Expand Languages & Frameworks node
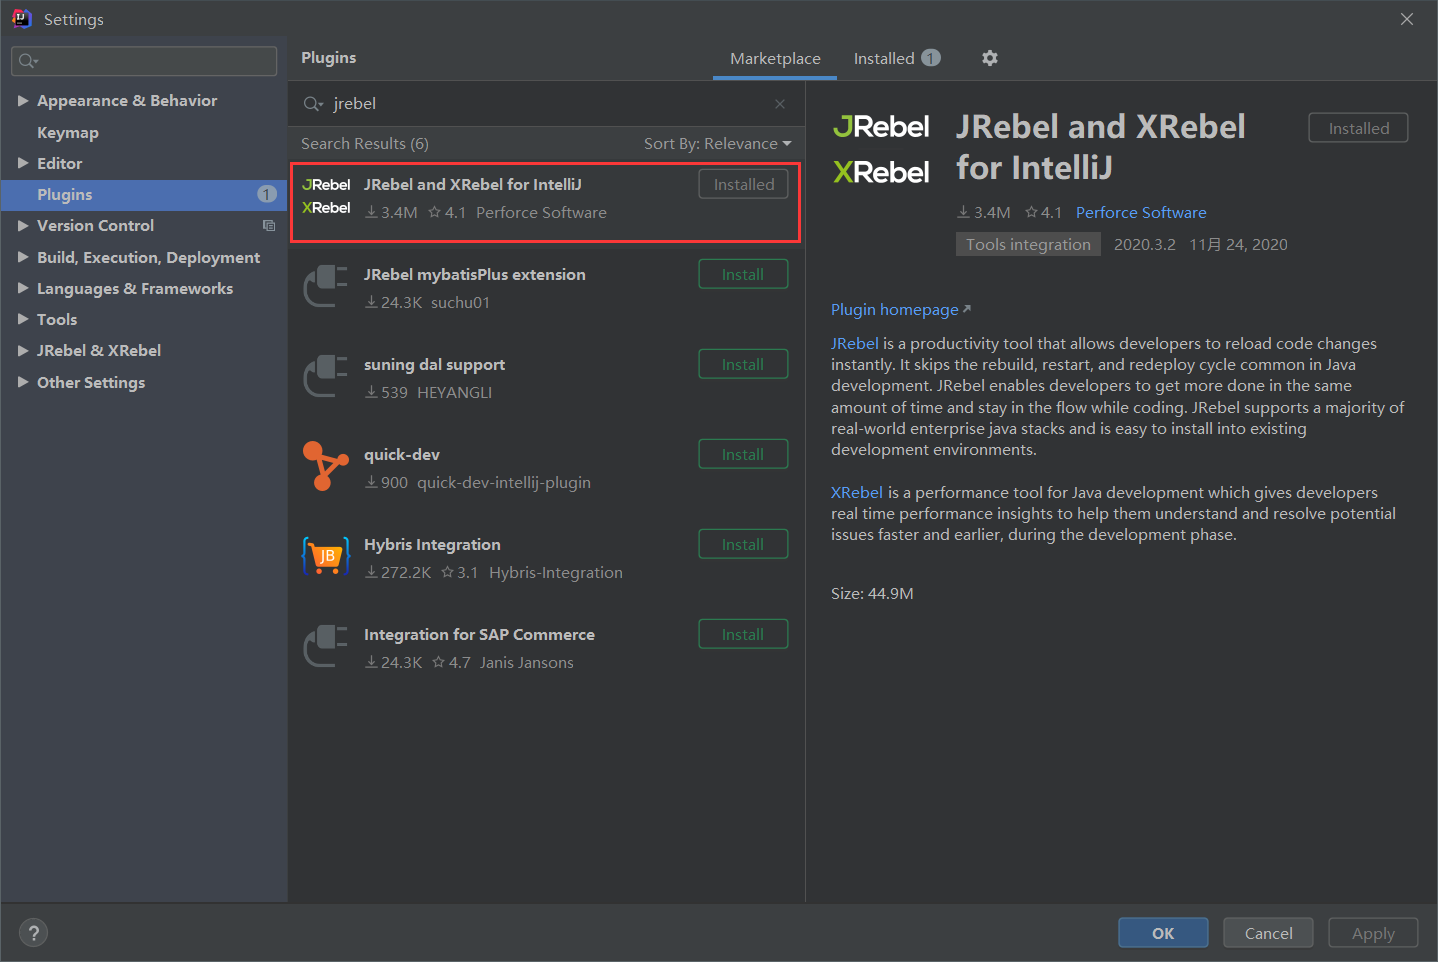 point(23,288)
